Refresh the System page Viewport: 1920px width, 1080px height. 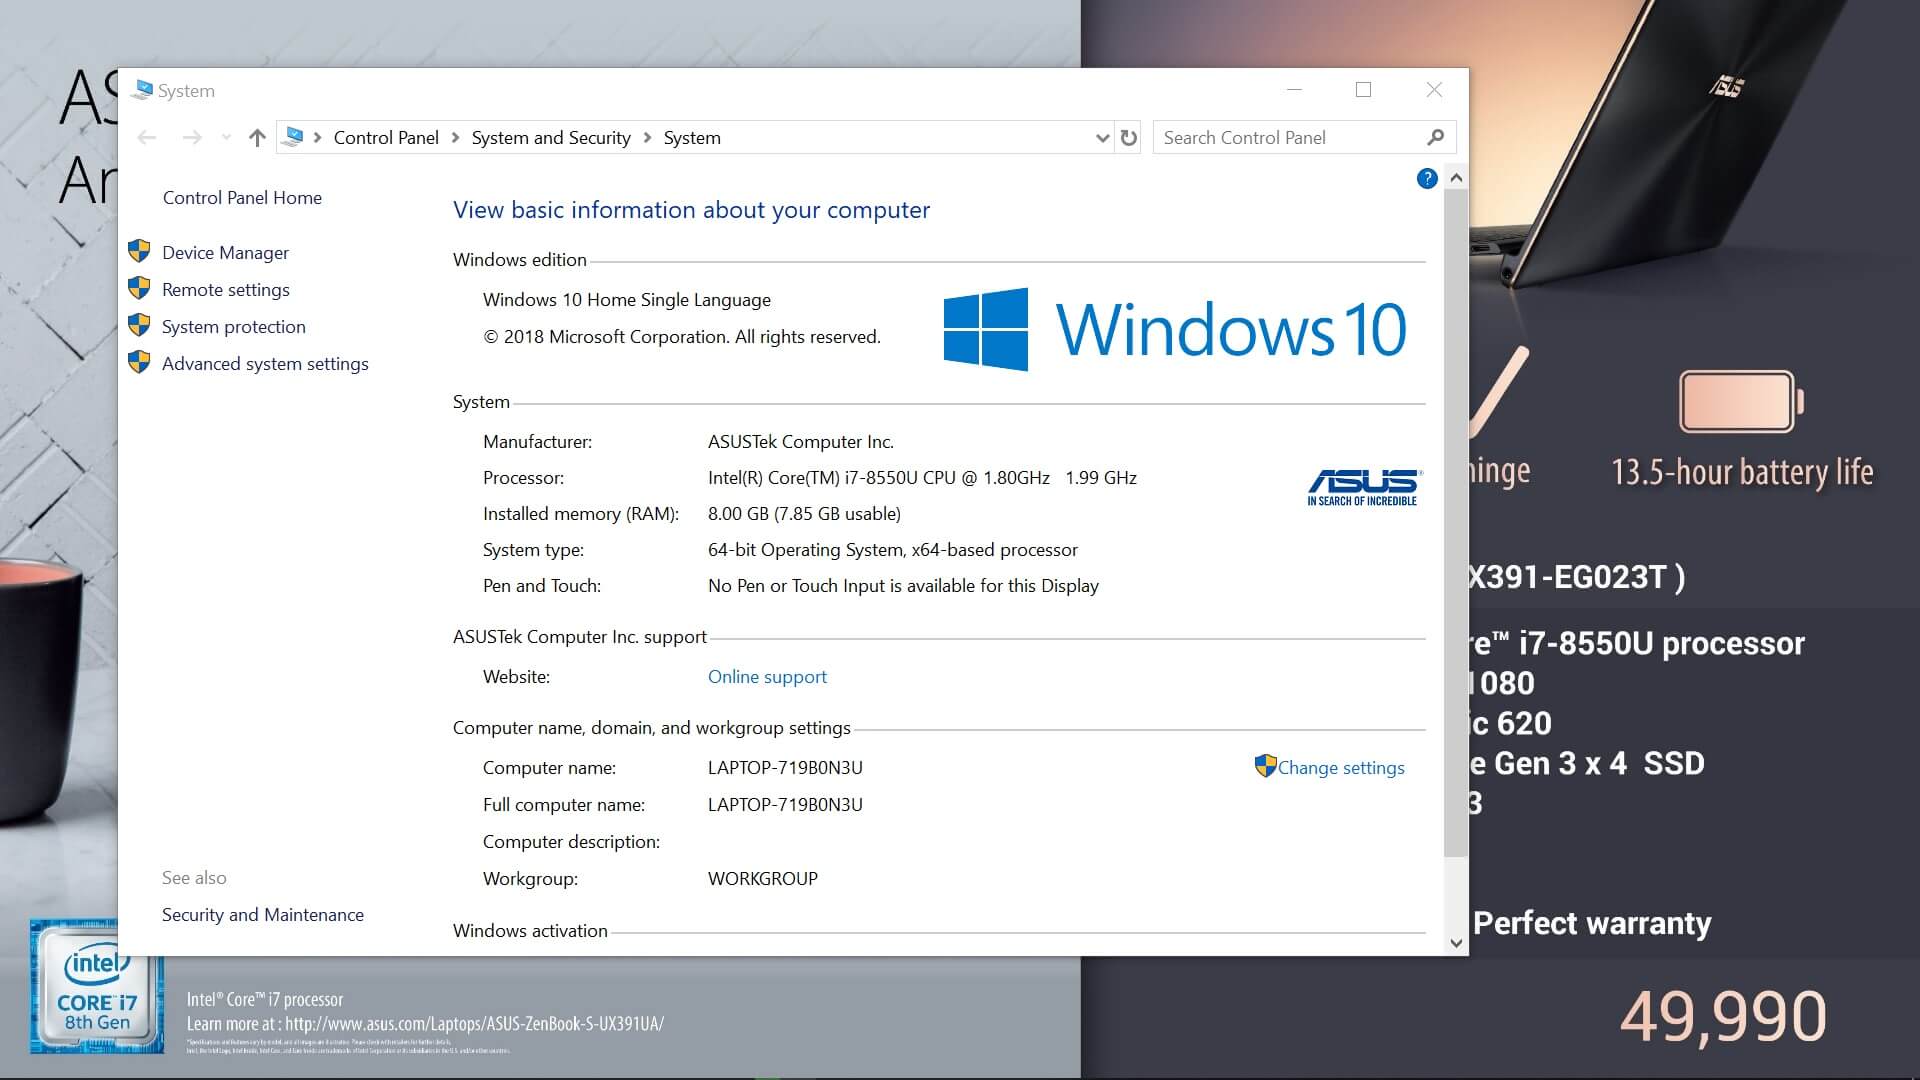[1129, 138]
